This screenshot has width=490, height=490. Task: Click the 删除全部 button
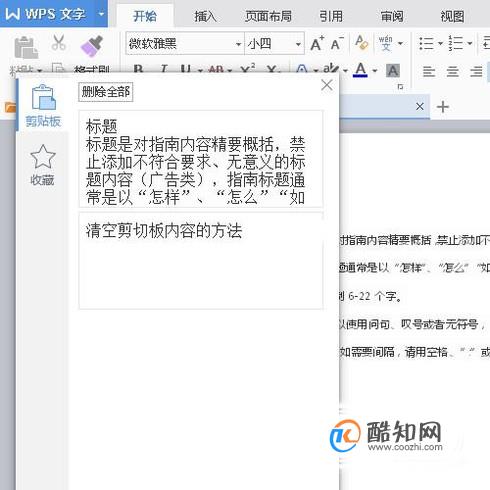pos(106,92)
